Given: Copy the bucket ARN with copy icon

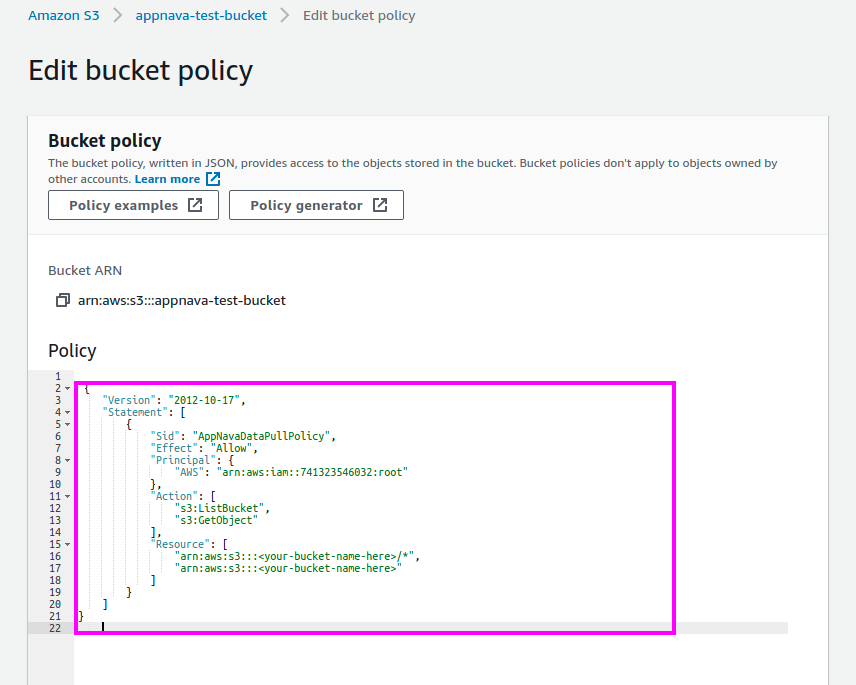Looking at the screenshot, I should [63, 300].
